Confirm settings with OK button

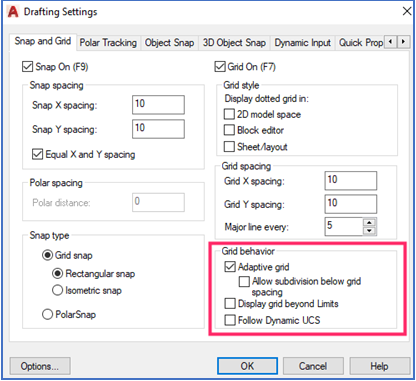247,366
